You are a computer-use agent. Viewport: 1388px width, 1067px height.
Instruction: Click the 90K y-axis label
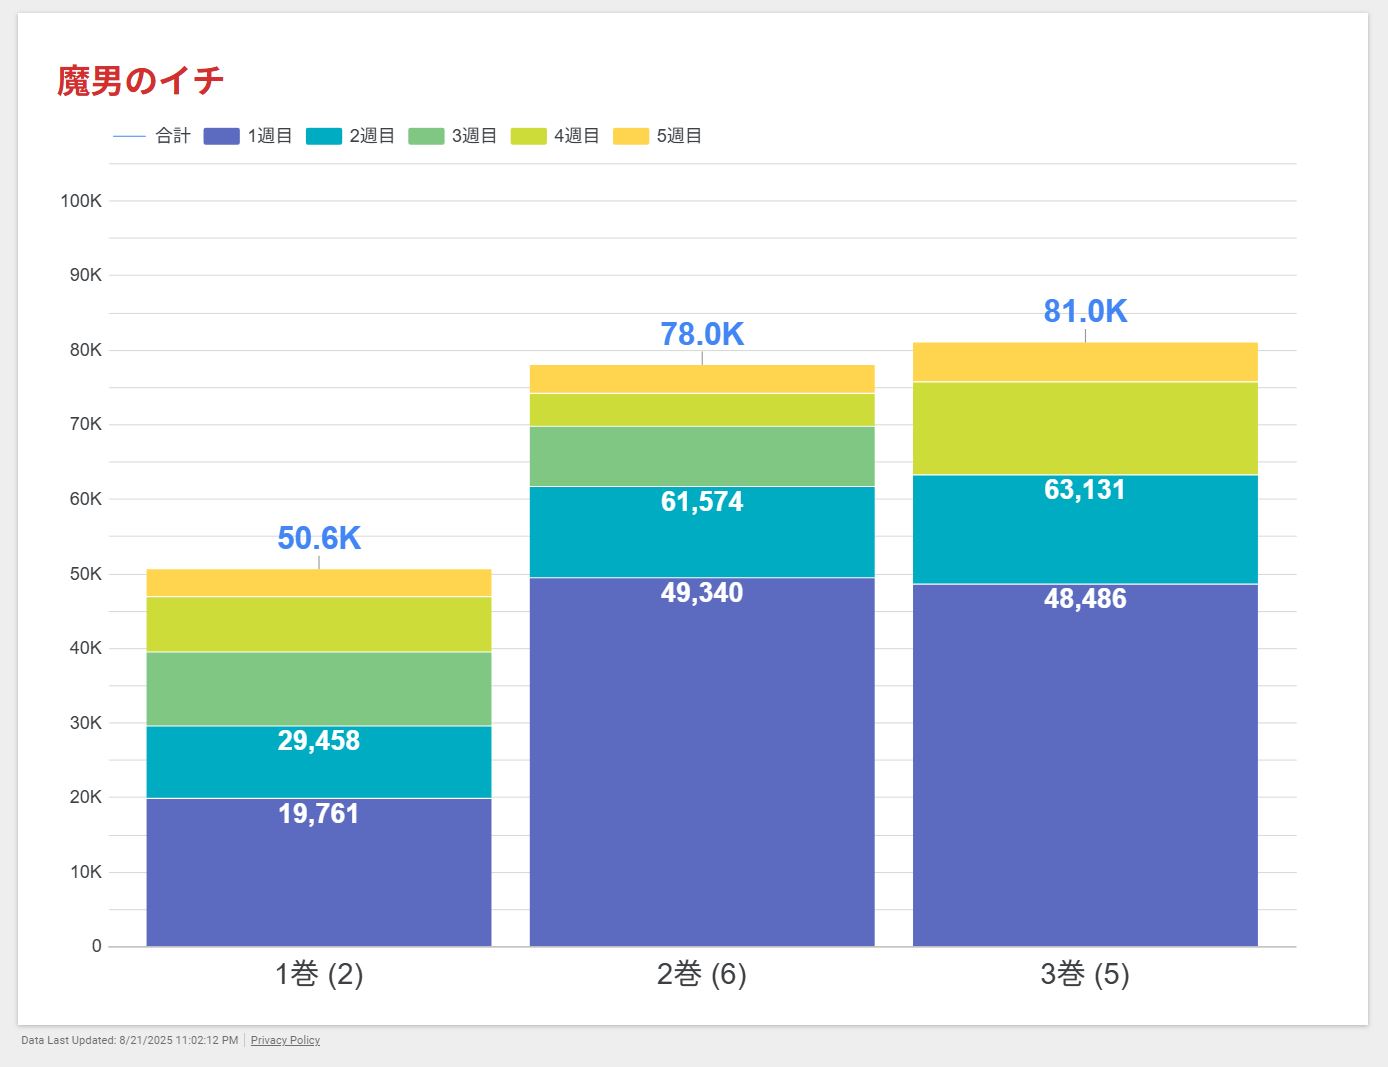point(86,275)
